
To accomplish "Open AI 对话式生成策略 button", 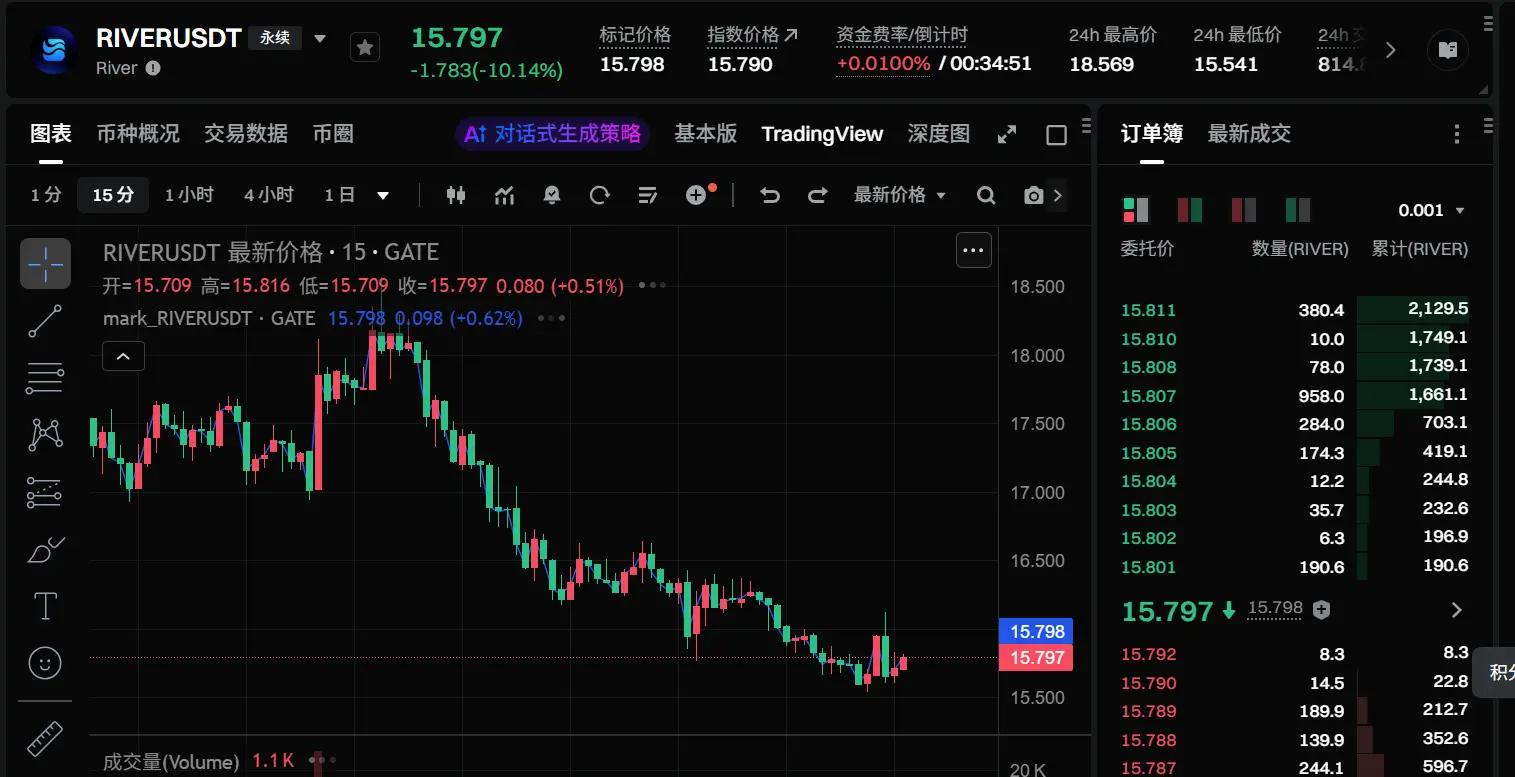I will click(553, 134).
